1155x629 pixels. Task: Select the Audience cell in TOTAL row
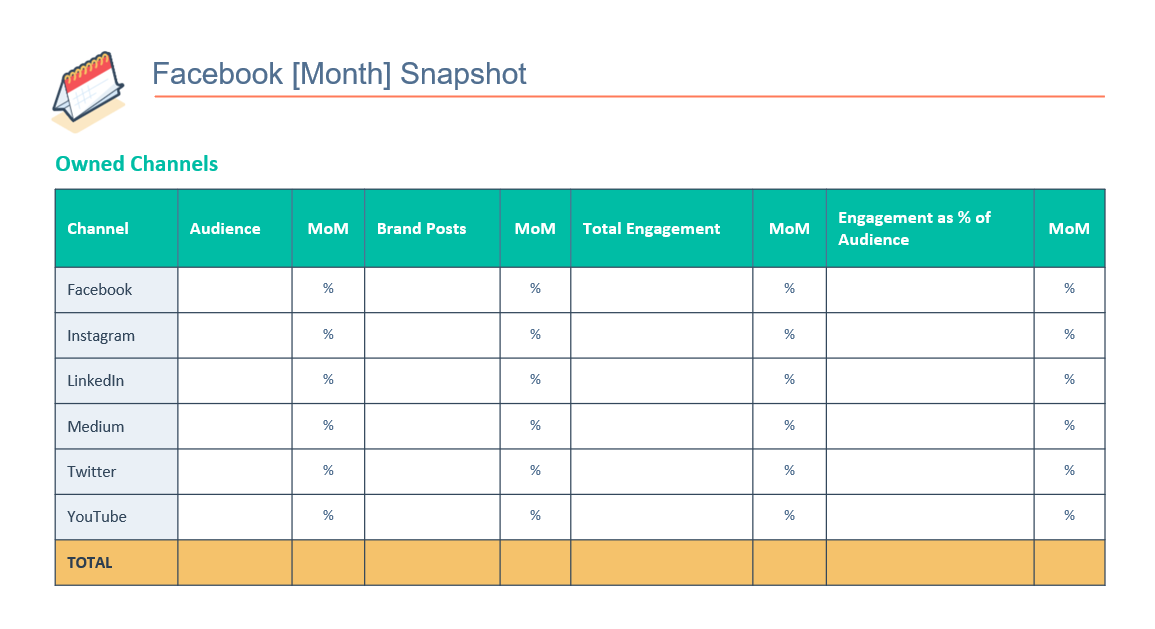[x=235, y=563]
